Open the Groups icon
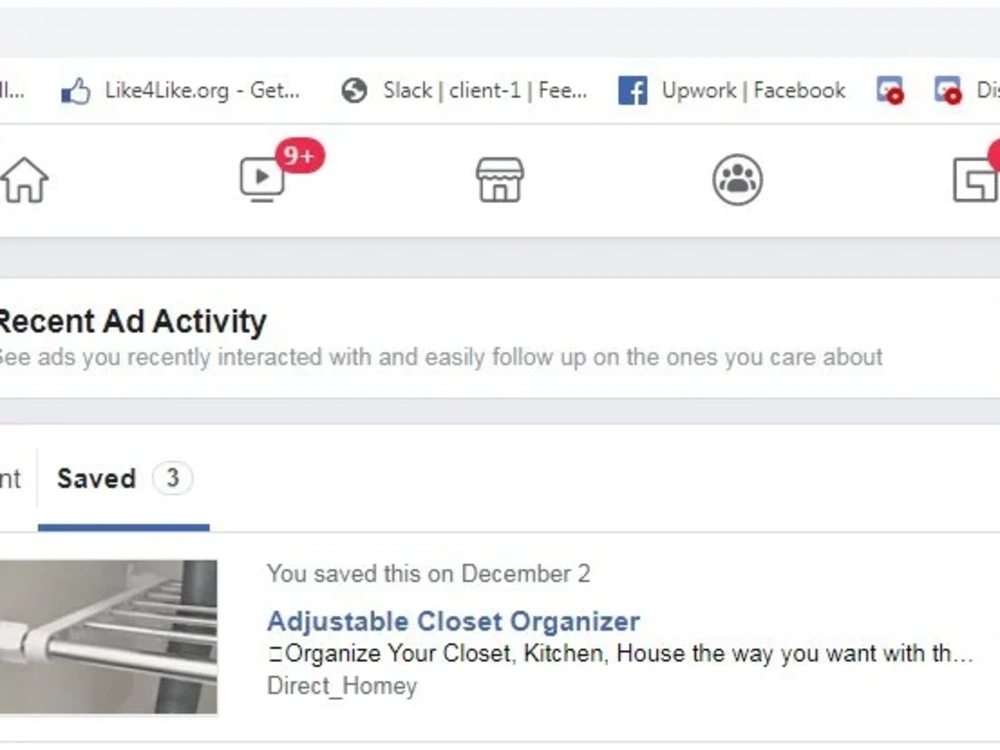This screenshot has height=750, width=1000. click(x=737, y=180)
